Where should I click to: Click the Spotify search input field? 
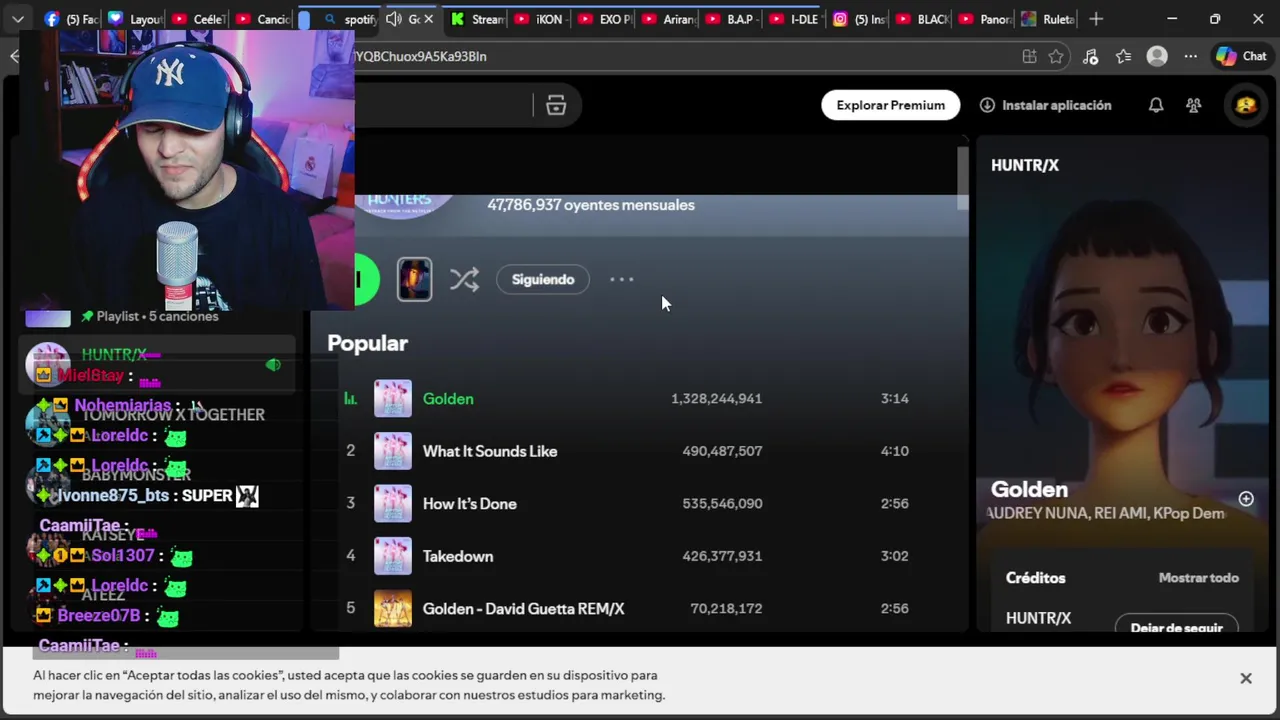tap(443, 105)
